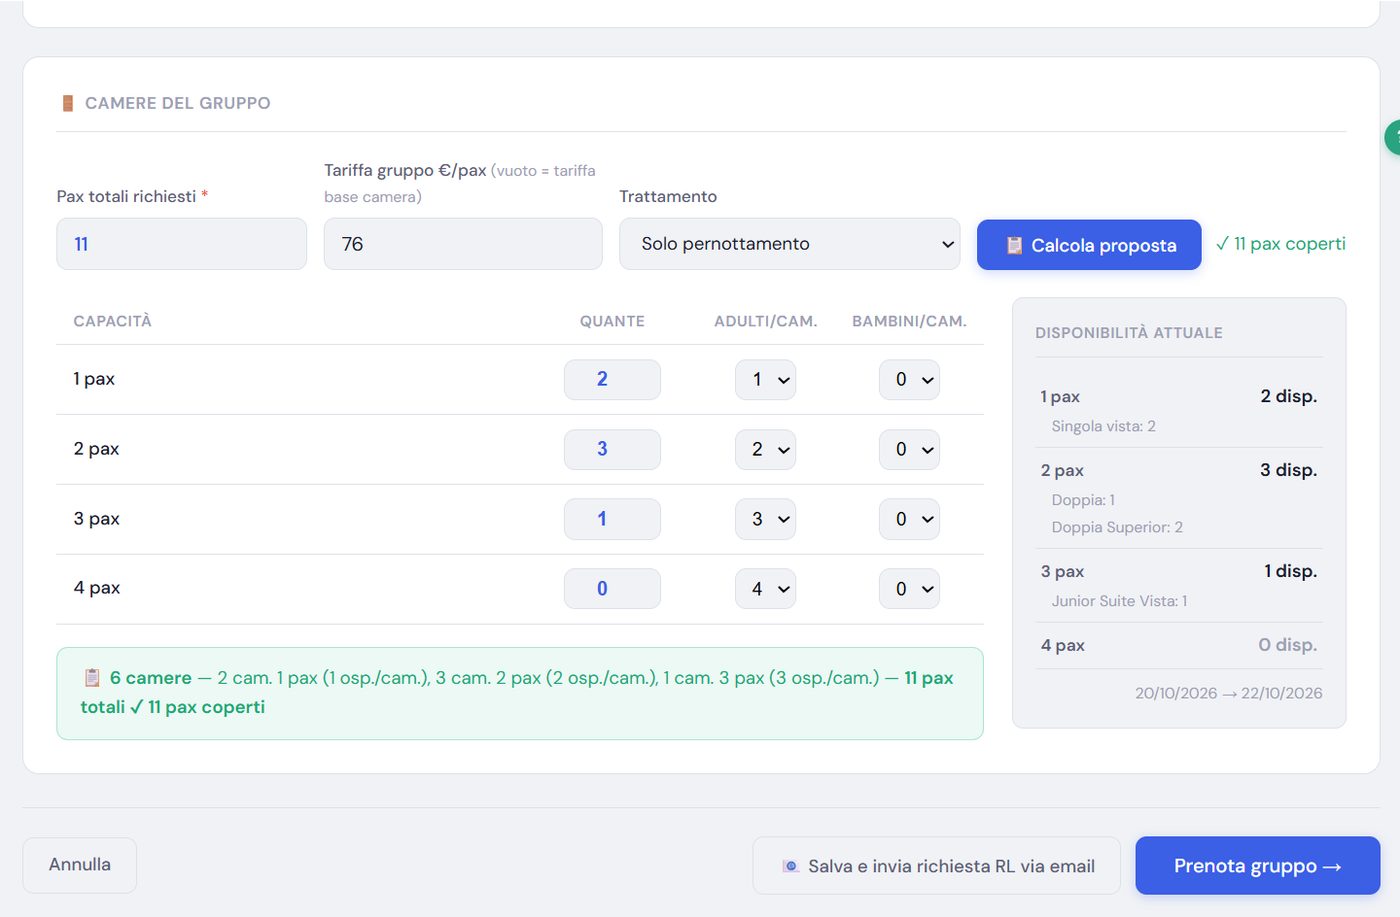Open the adulti dropdown for 4 pax

[x=765, y=589]
